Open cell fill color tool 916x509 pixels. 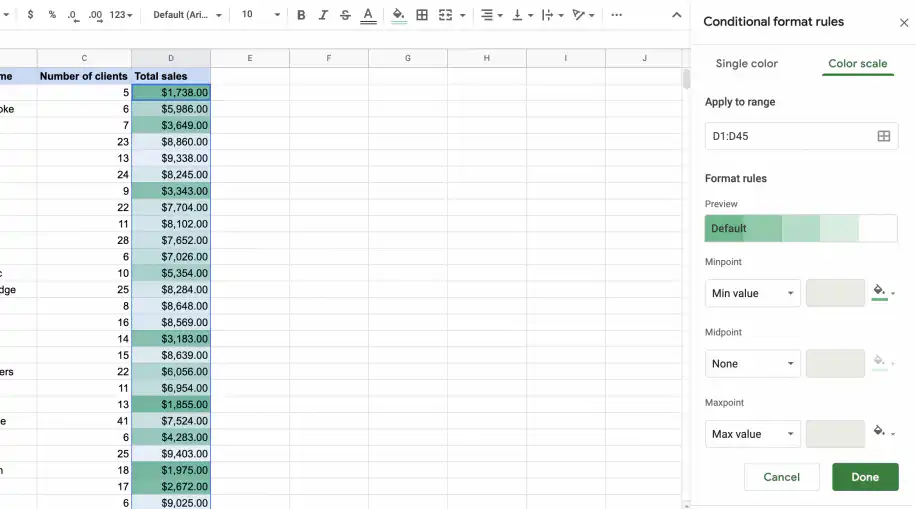tap(398, 15)
